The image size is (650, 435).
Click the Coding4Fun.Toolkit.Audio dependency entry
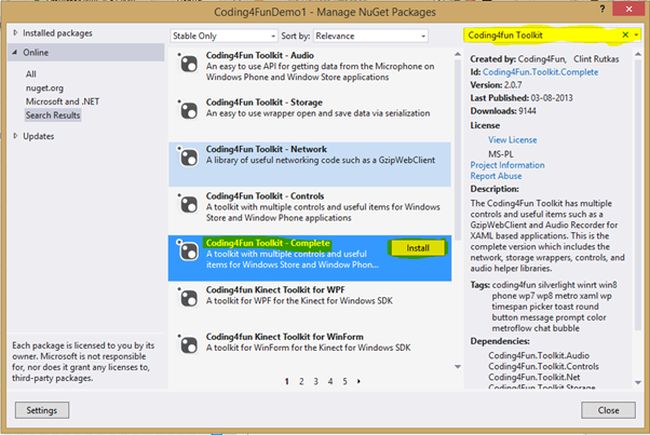(539, 355)
